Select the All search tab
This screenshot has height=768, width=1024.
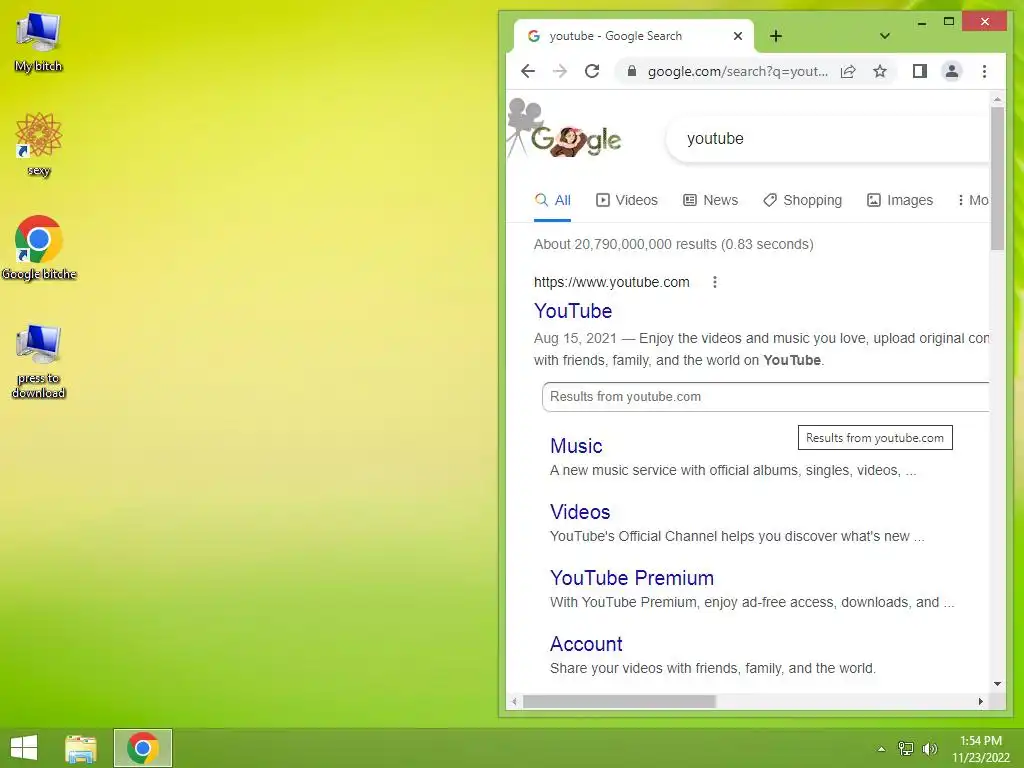(552, 200)
